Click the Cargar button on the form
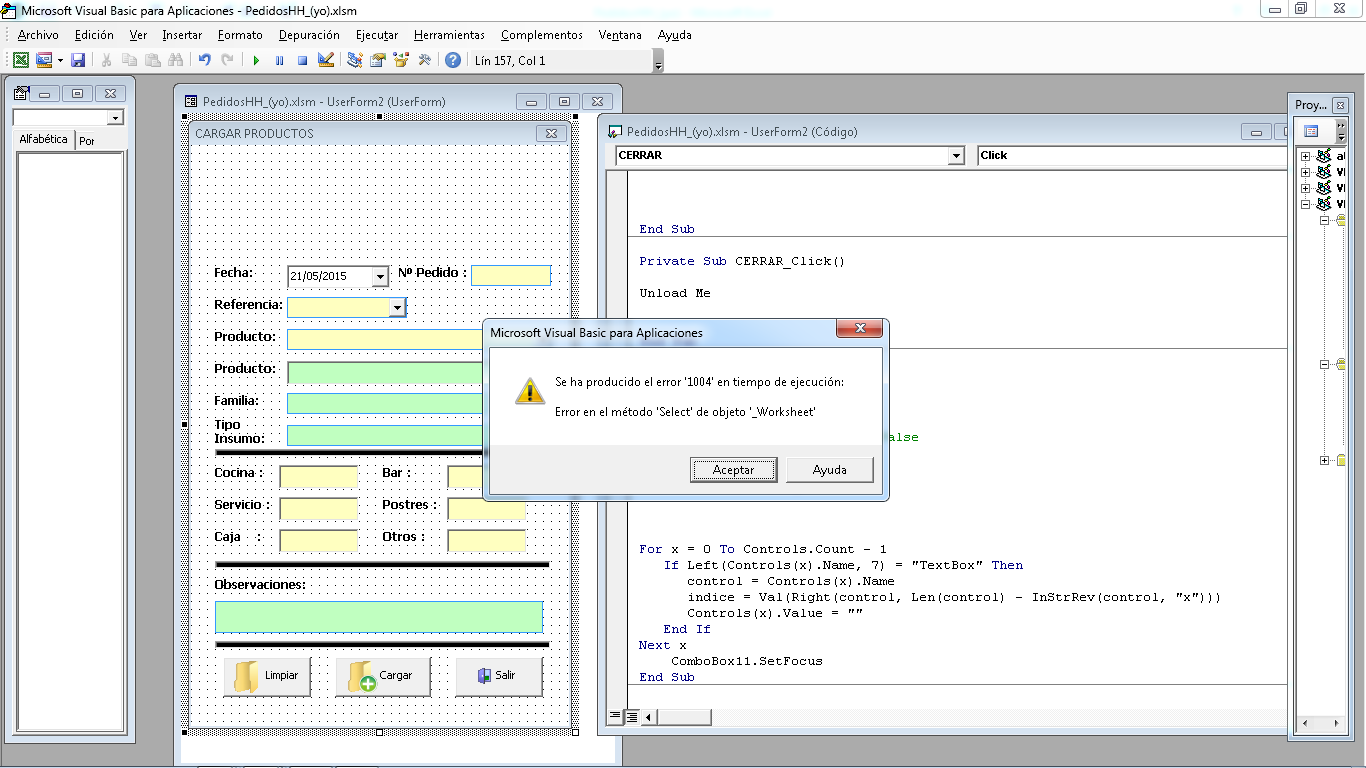This screenshot has height=768, width=1366. coord(383,675)
